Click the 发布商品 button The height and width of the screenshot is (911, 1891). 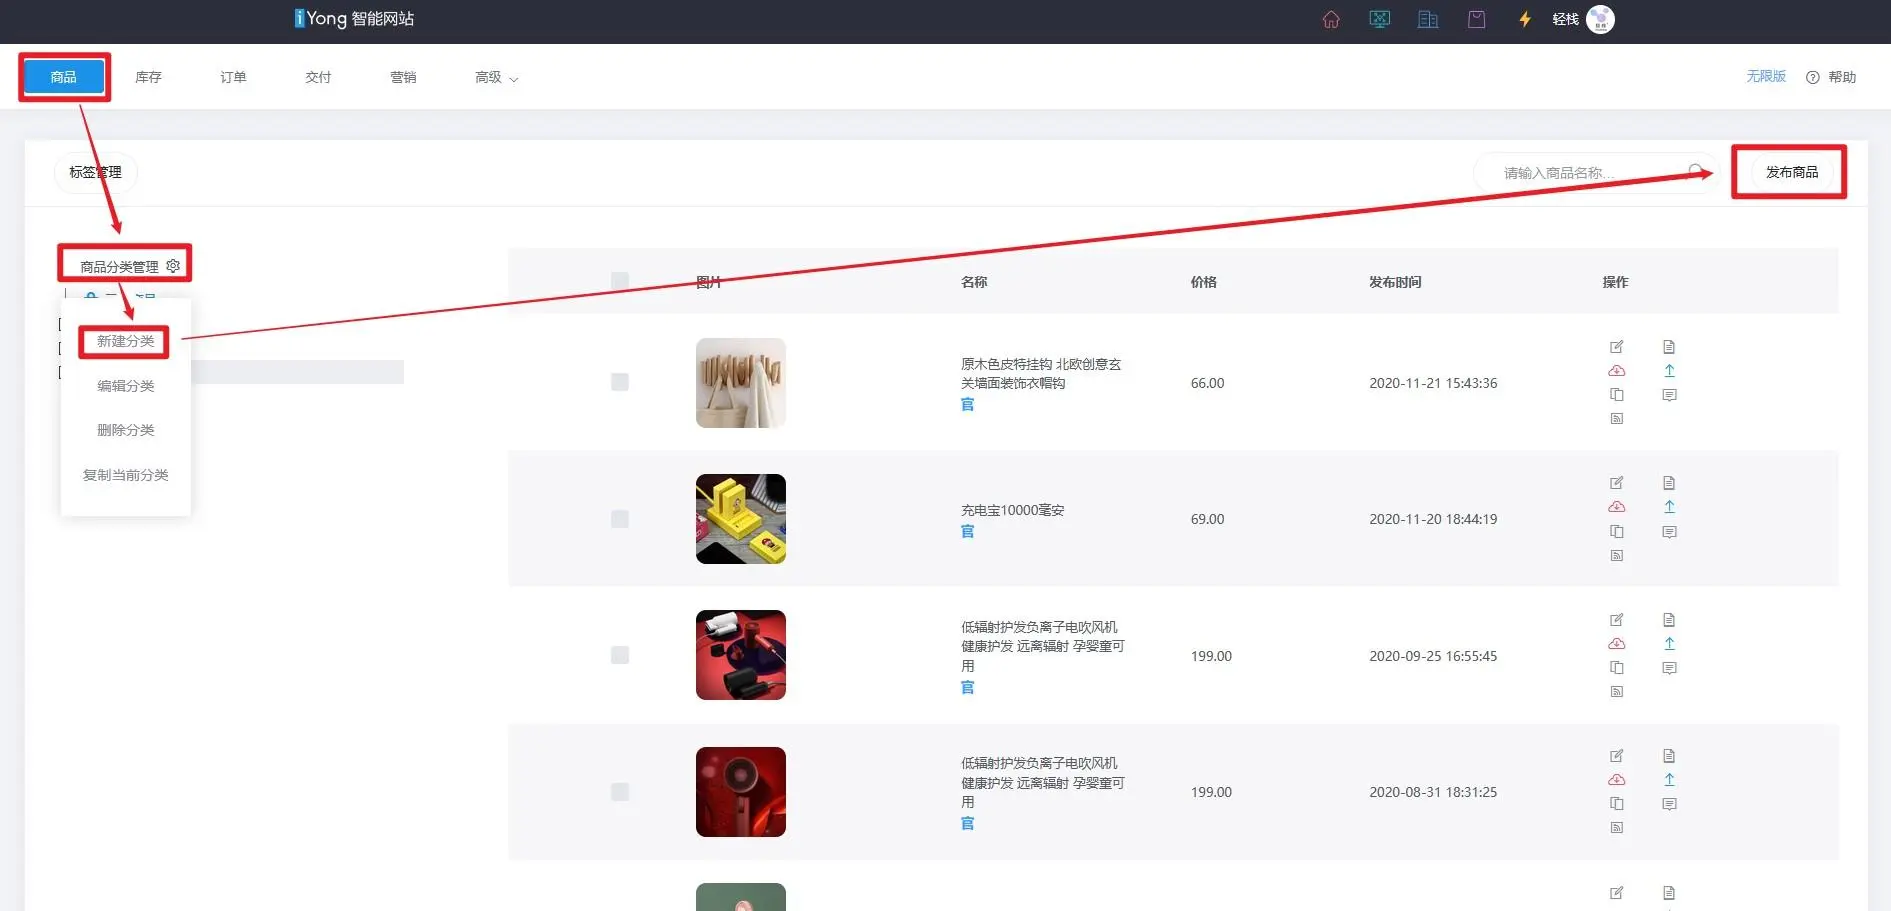coord(1791,172)
